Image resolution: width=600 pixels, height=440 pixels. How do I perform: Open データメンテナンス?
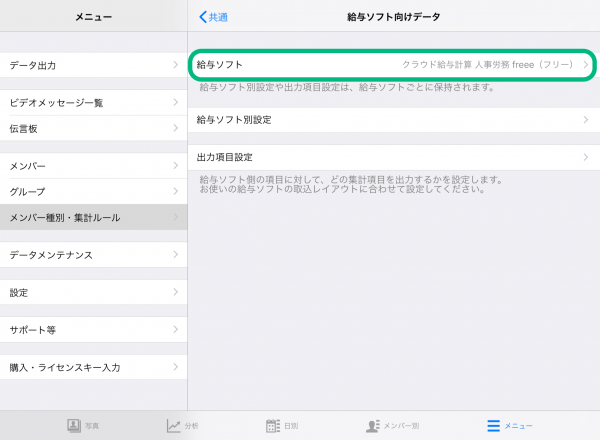93,255
